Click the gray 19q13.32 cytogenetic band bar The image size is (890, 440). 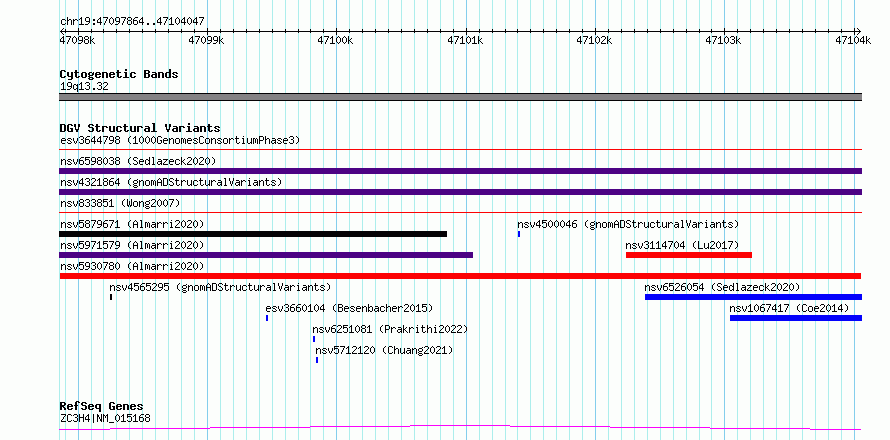pyautogui.click(x=460, y=97)
